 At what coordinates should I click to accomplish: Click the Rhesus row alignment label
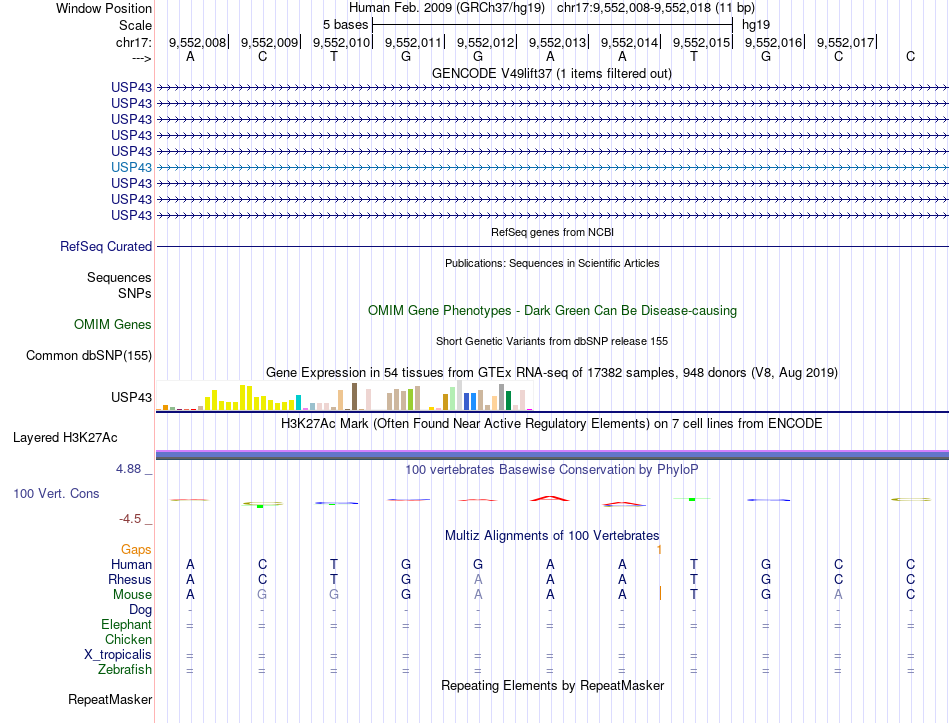point(130,579)
